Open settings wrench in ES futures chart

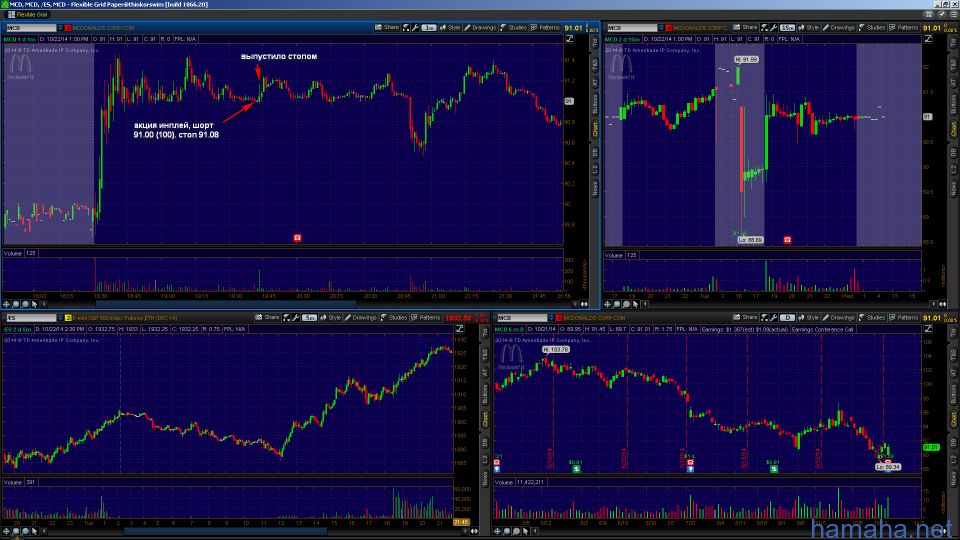coord(296,318)
